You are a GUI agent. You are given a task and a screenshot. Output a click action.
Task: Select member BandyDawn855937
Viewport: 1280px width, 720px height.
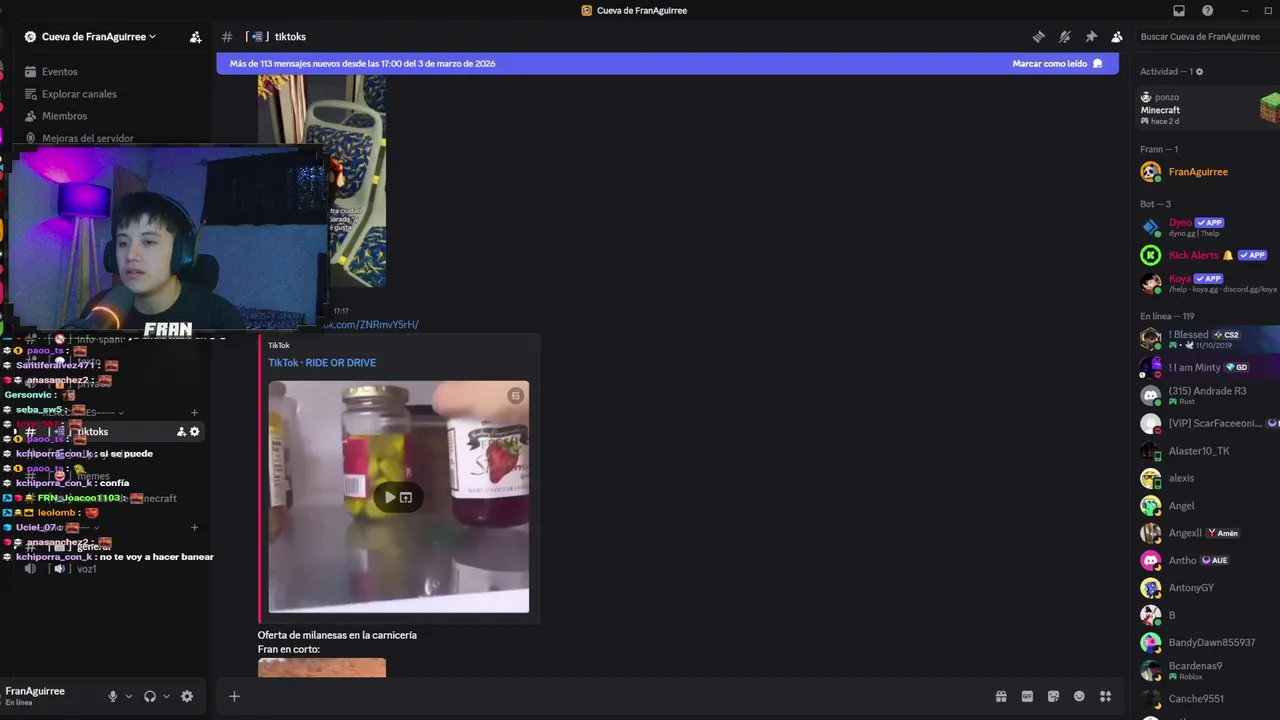[x=1207, y=642]
